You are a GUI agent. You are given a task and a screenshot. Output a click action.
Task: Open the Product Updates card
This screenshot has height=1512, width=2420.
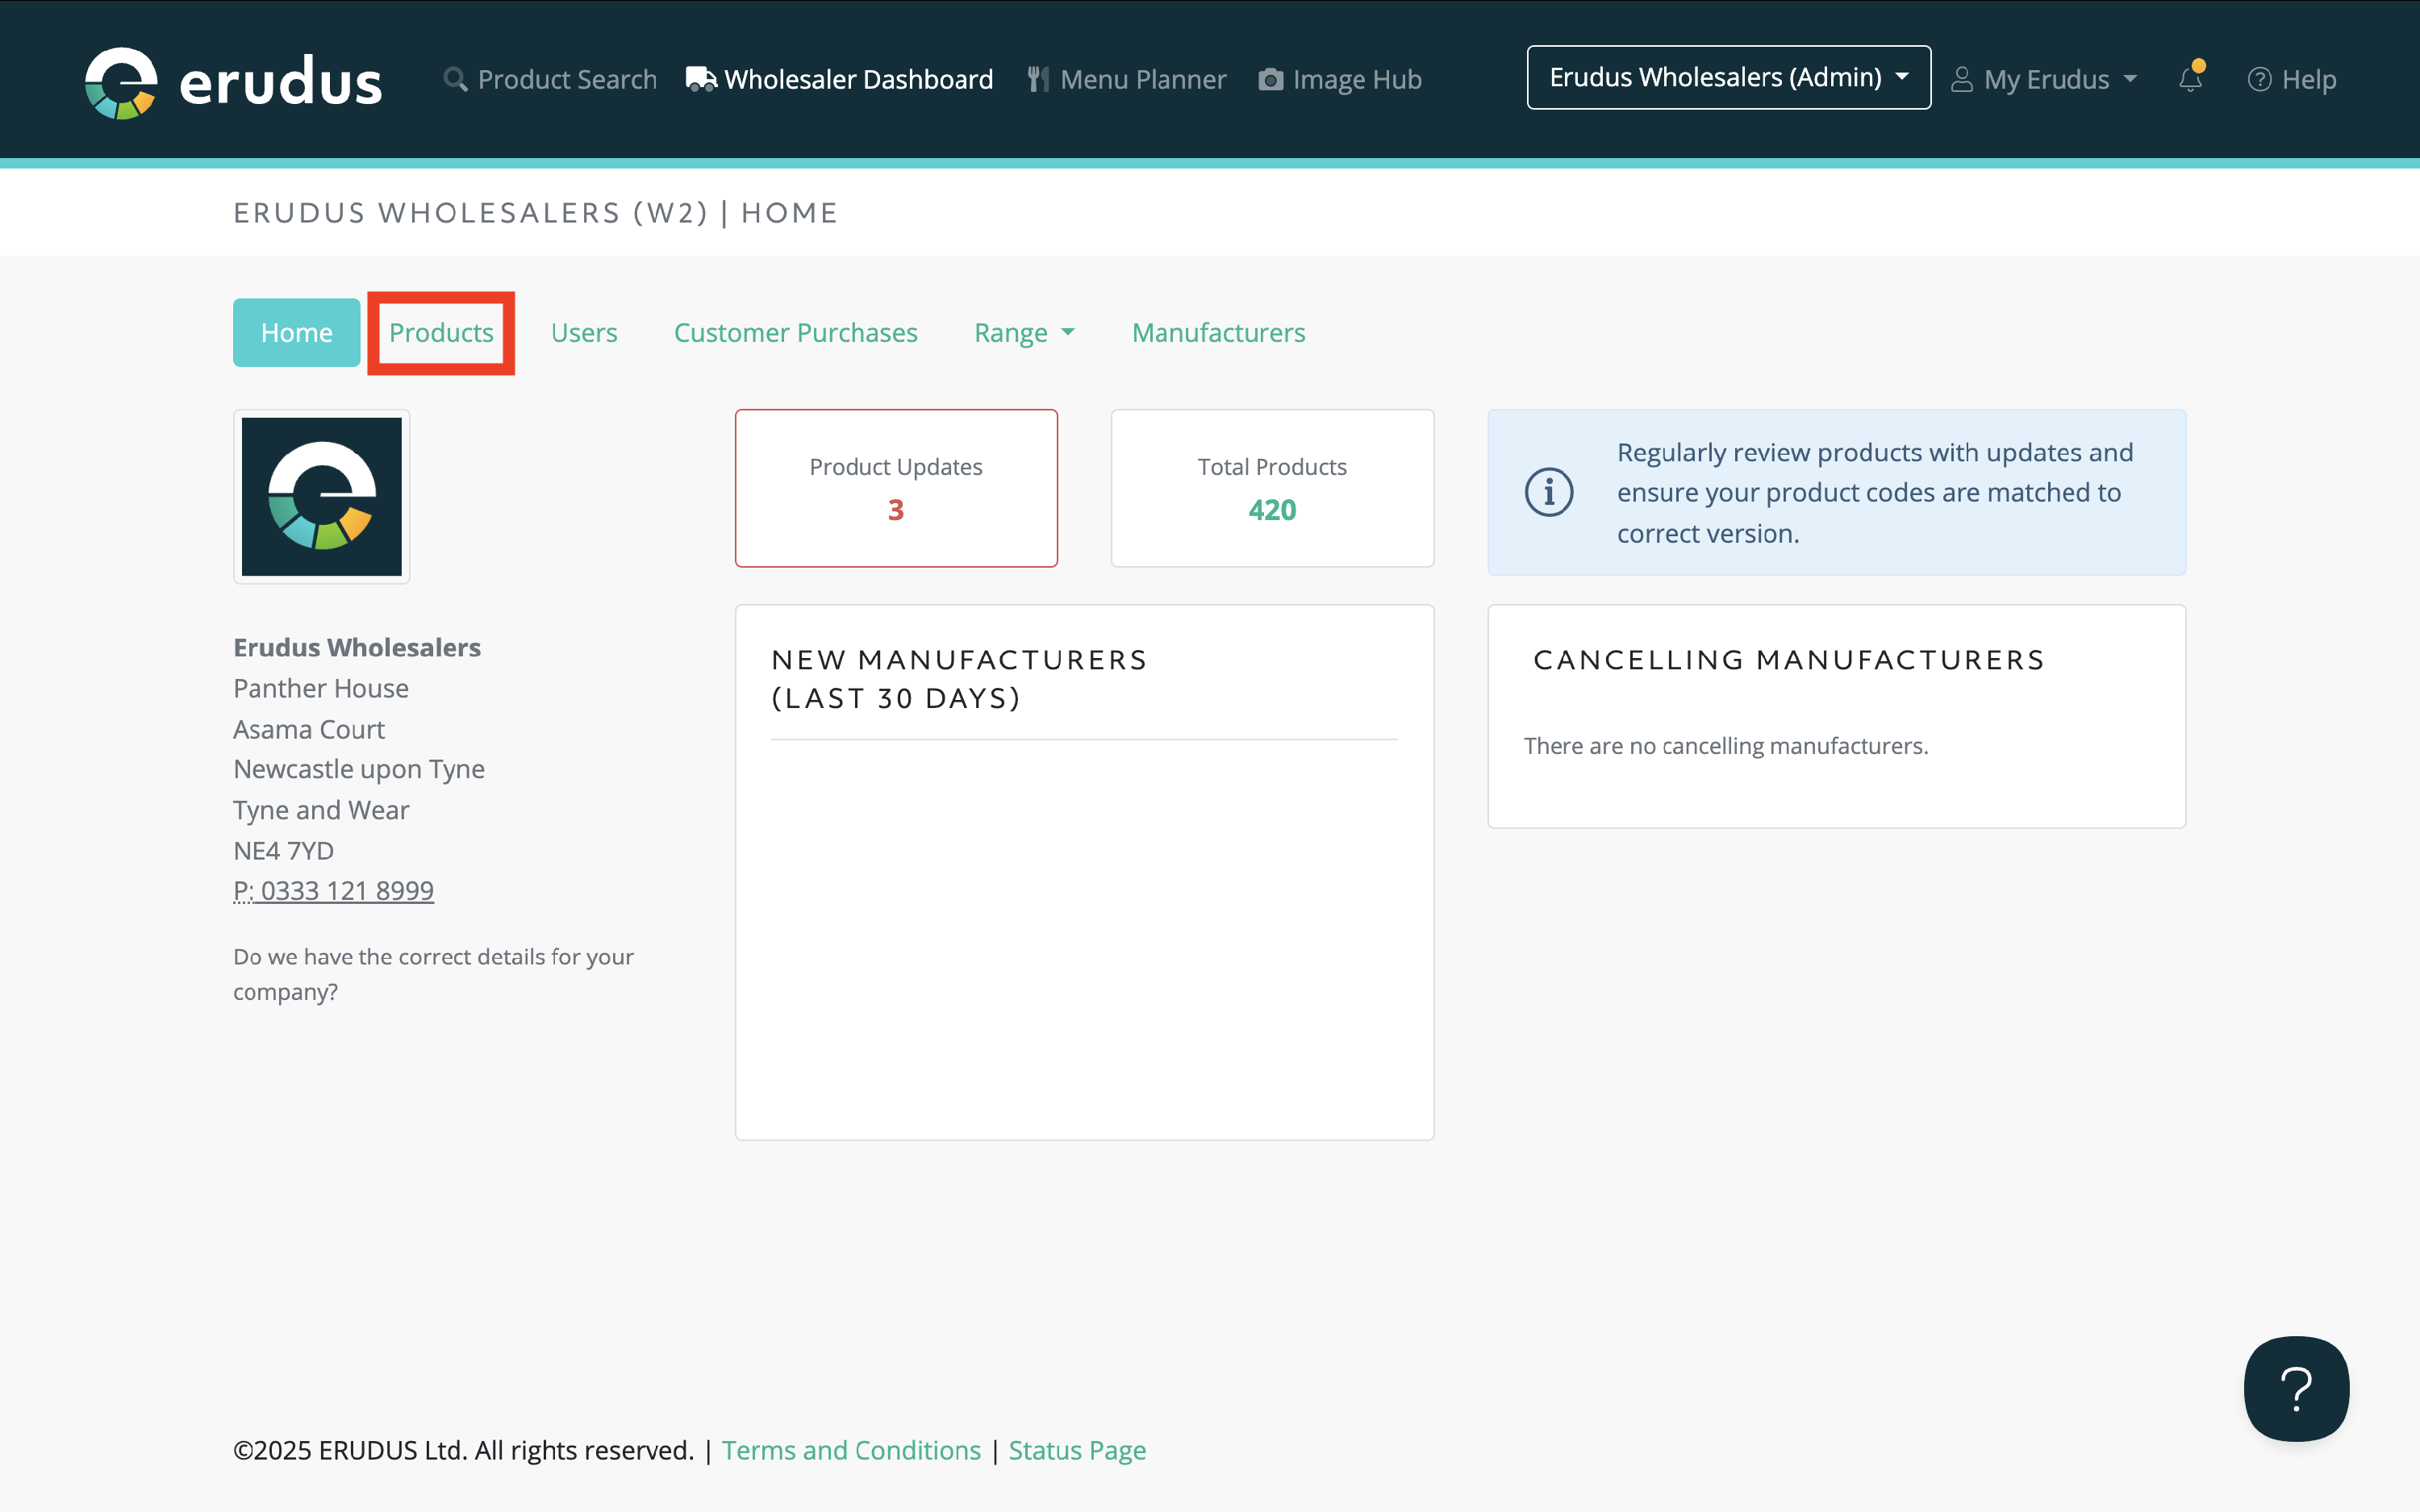coord(896,488)
